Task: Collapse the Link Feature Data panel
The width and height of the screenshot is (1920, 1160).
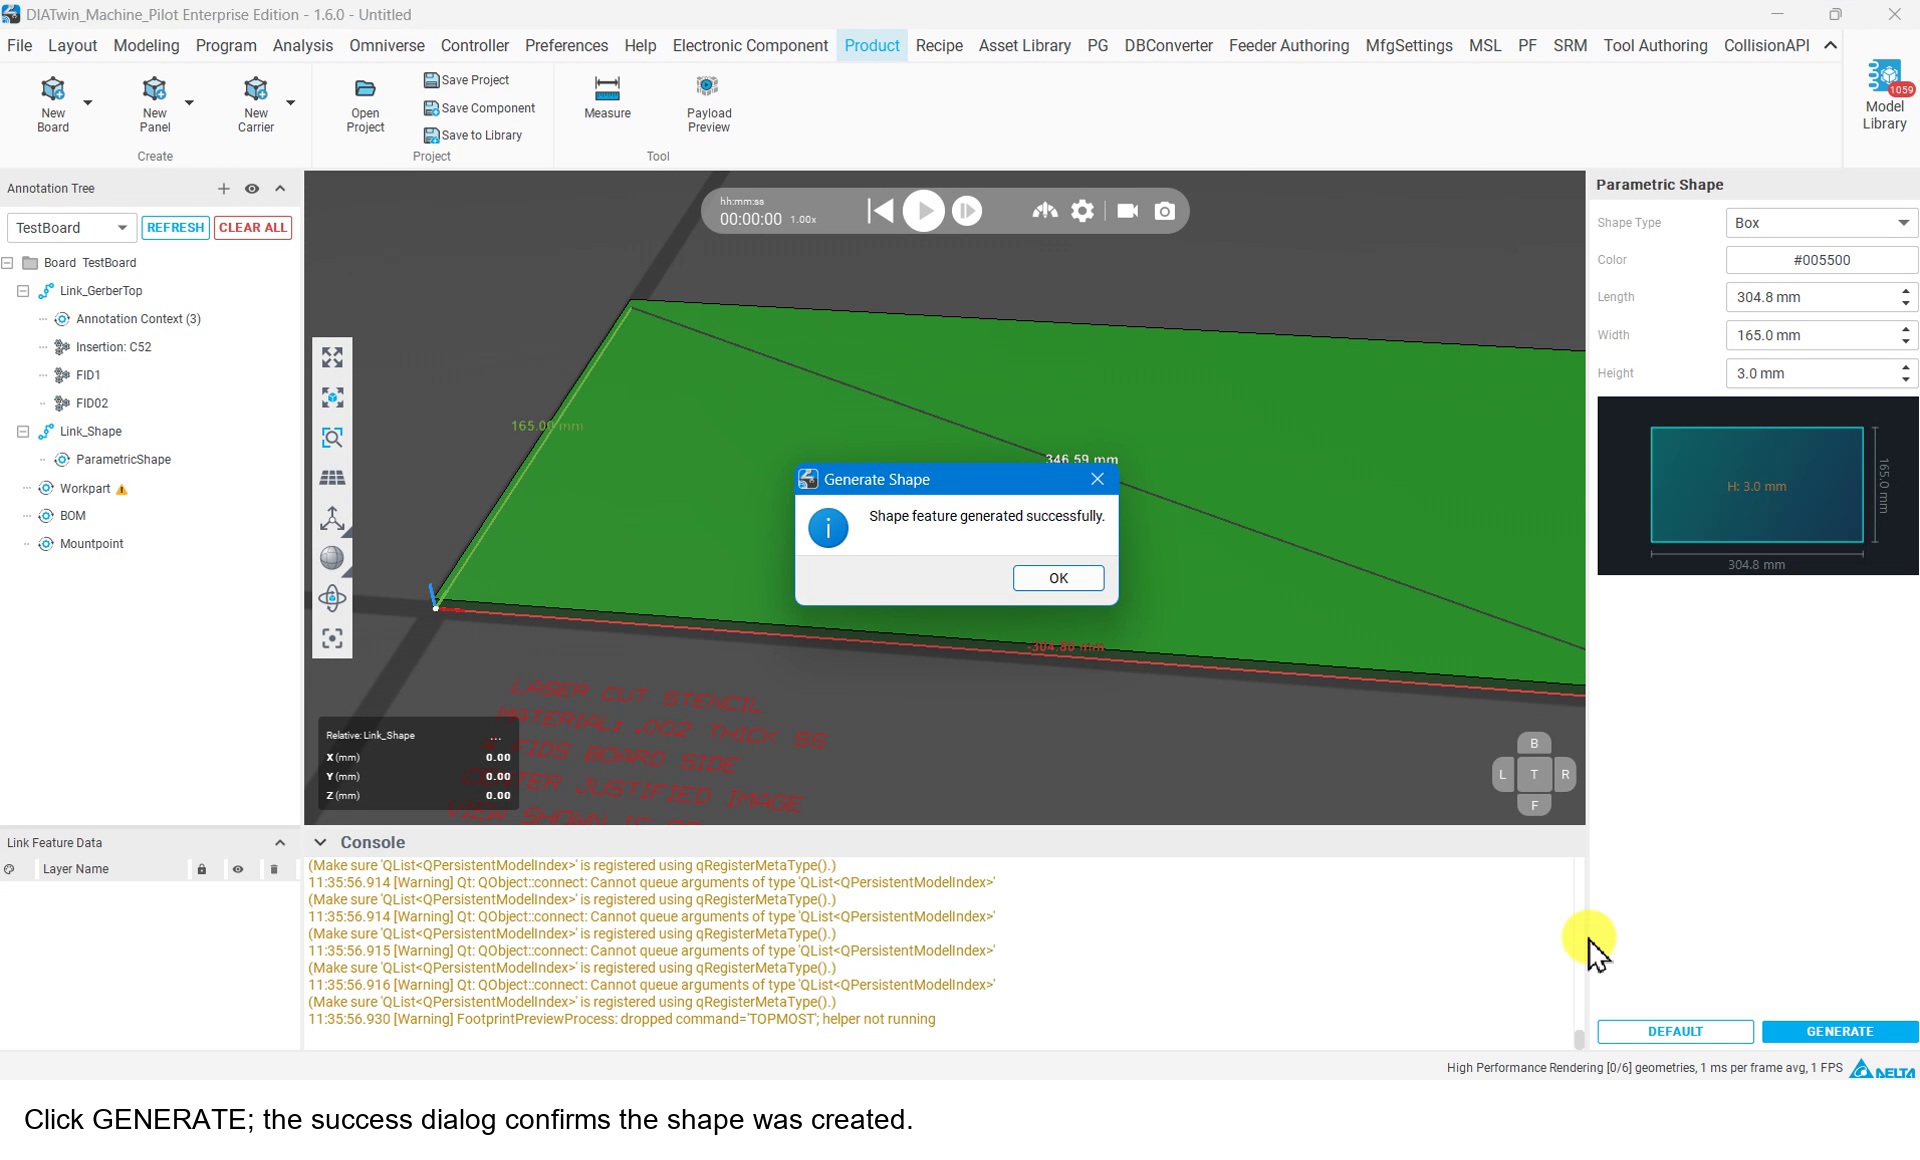Action: (280, 843)
